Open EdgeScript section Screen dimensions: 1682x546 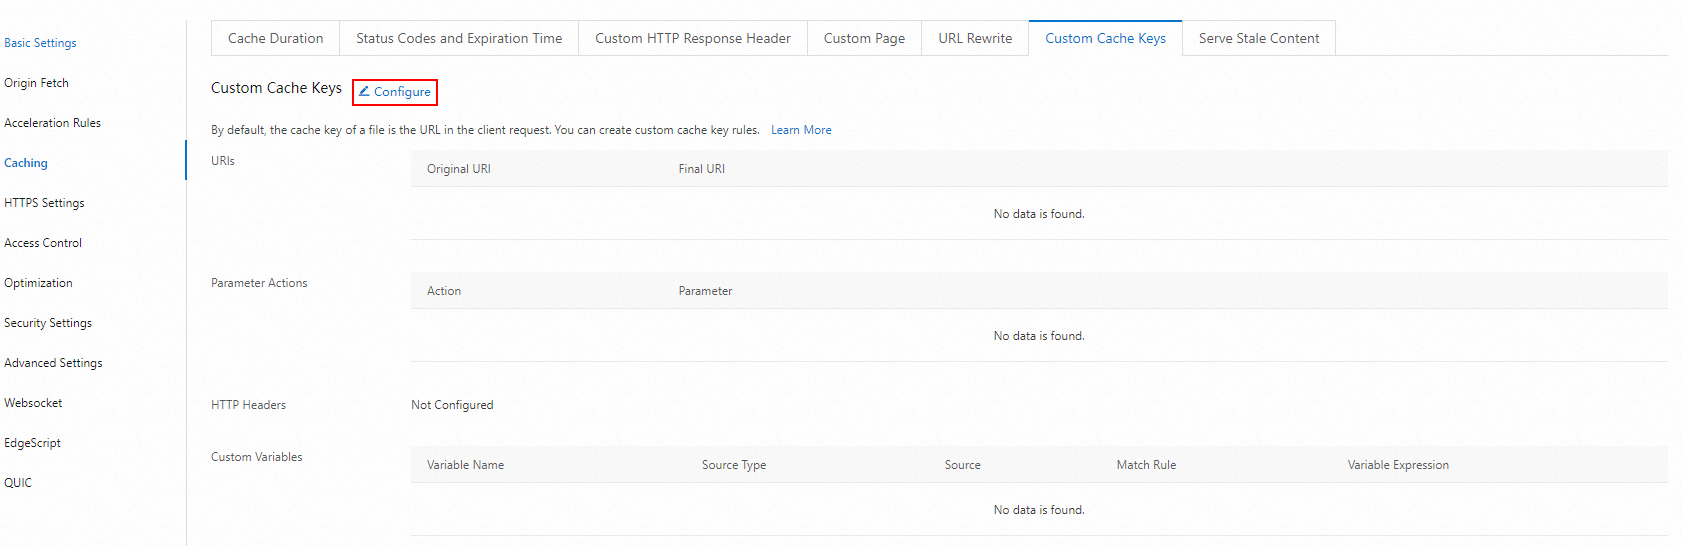[32, 443]
